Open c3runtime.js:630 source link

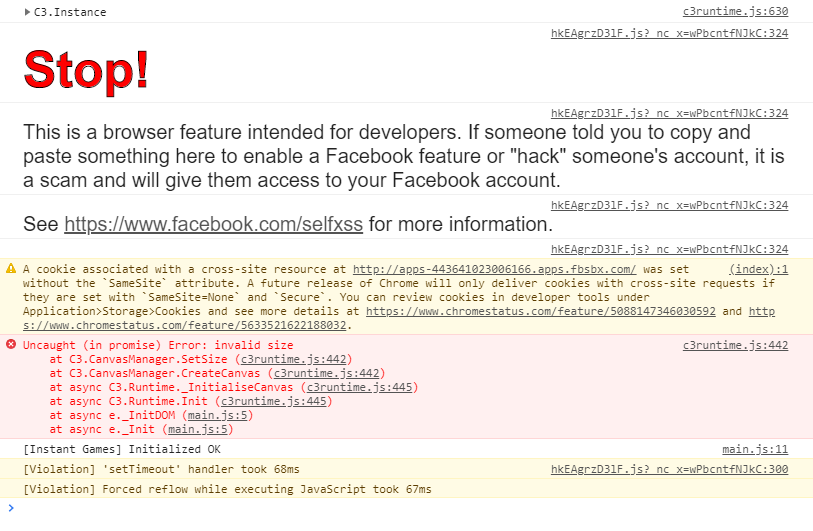click(735, 11)
